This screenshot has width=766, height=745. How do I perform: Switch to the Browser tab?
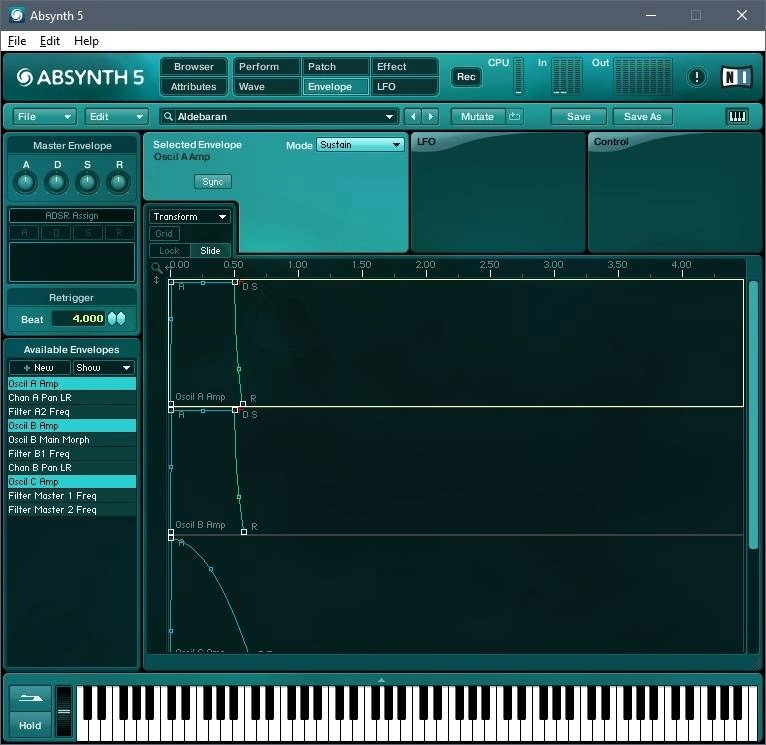click(x=193, y=66)
